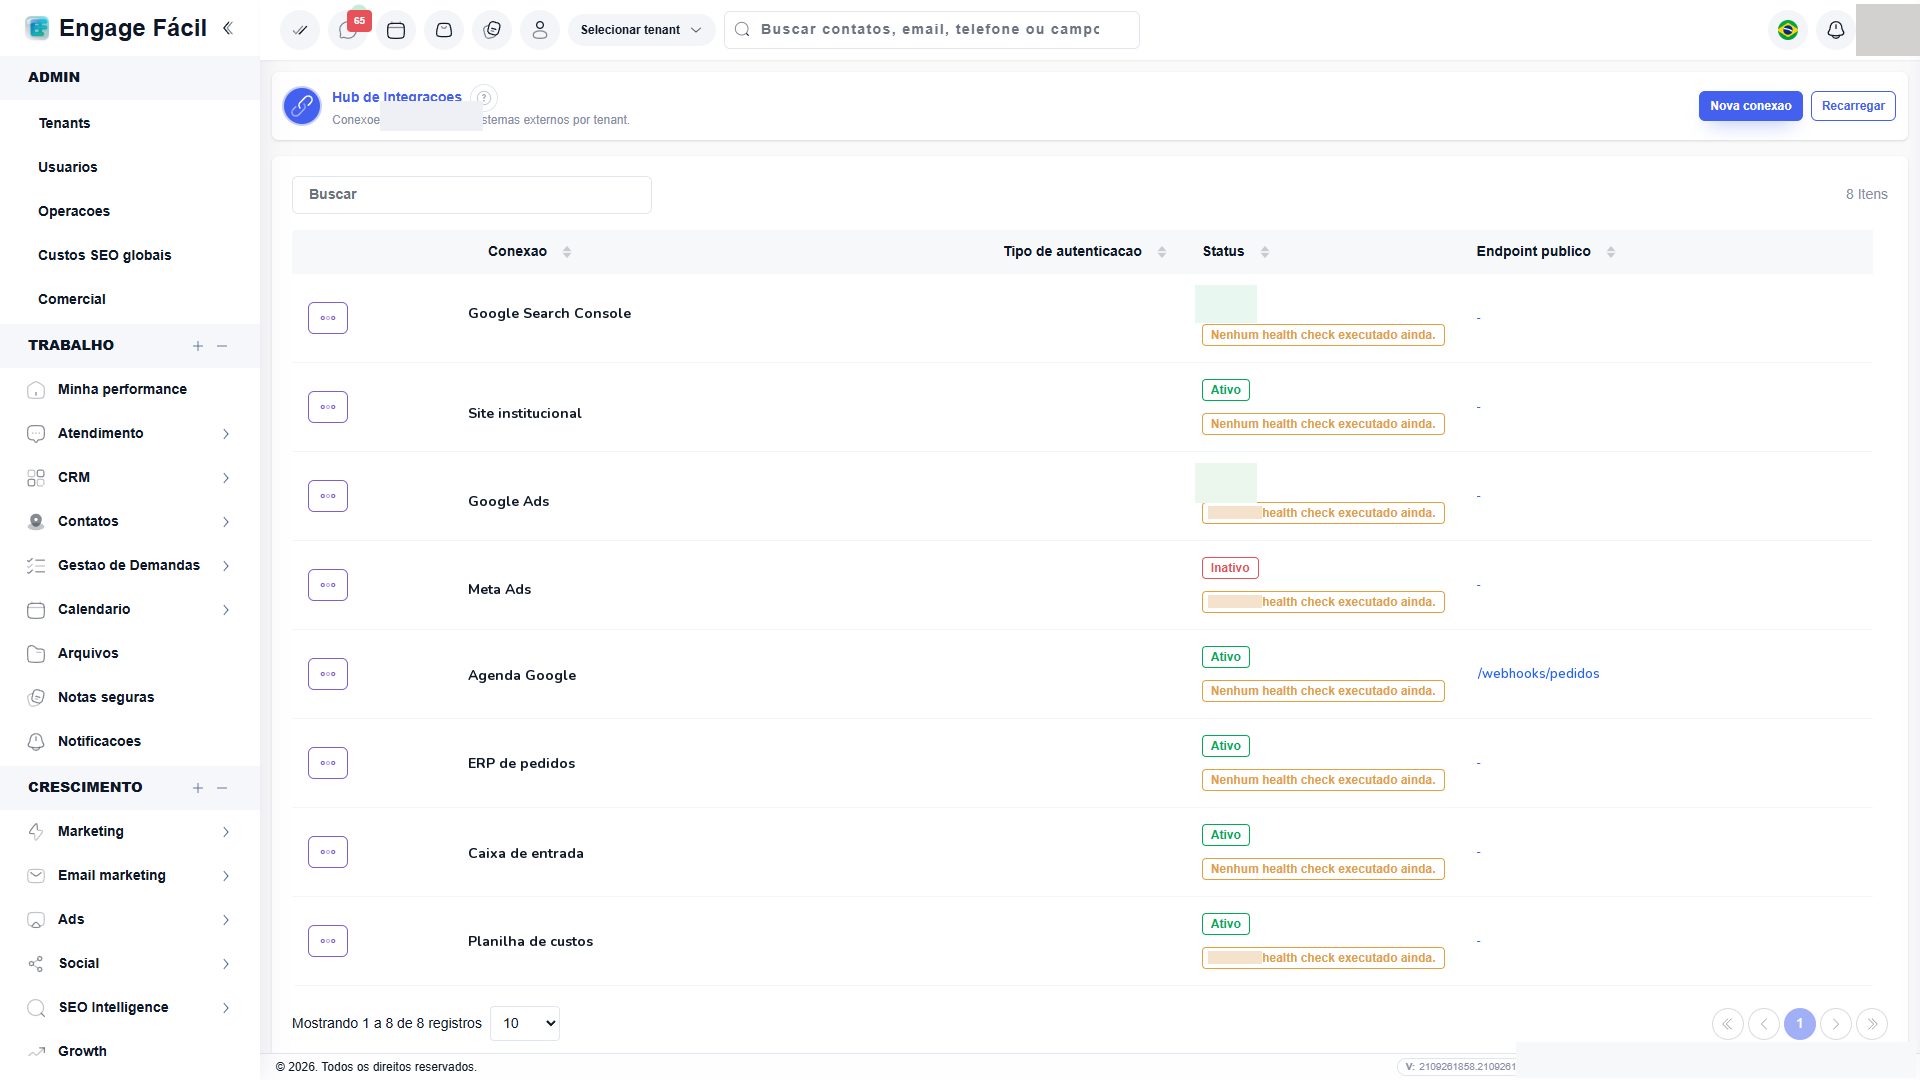Open notifications bell icon
The image size is (1920, 1080).
pos(1836,30)
